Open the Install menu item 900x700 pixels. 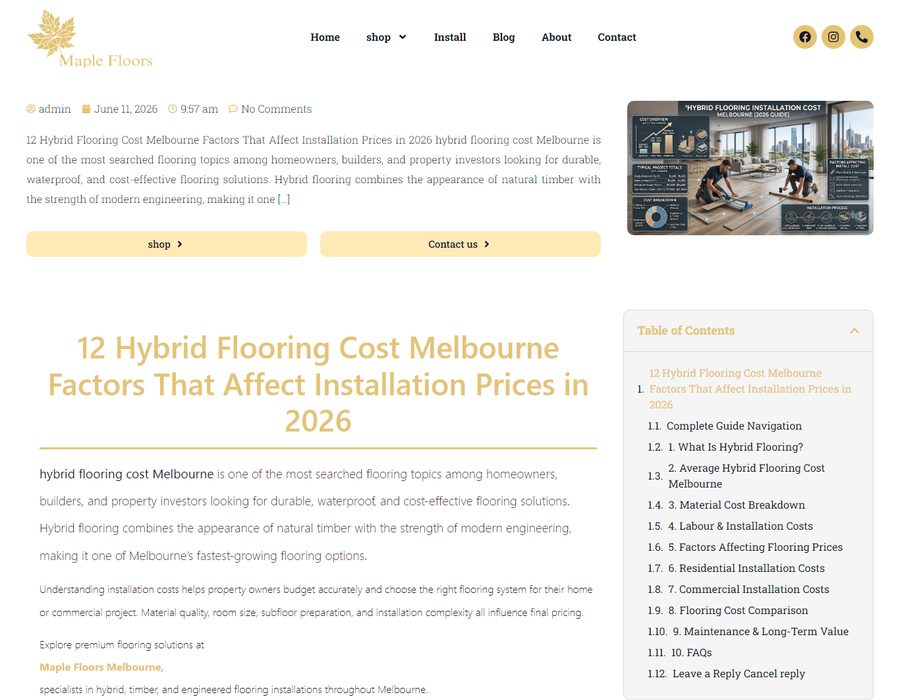450,37
